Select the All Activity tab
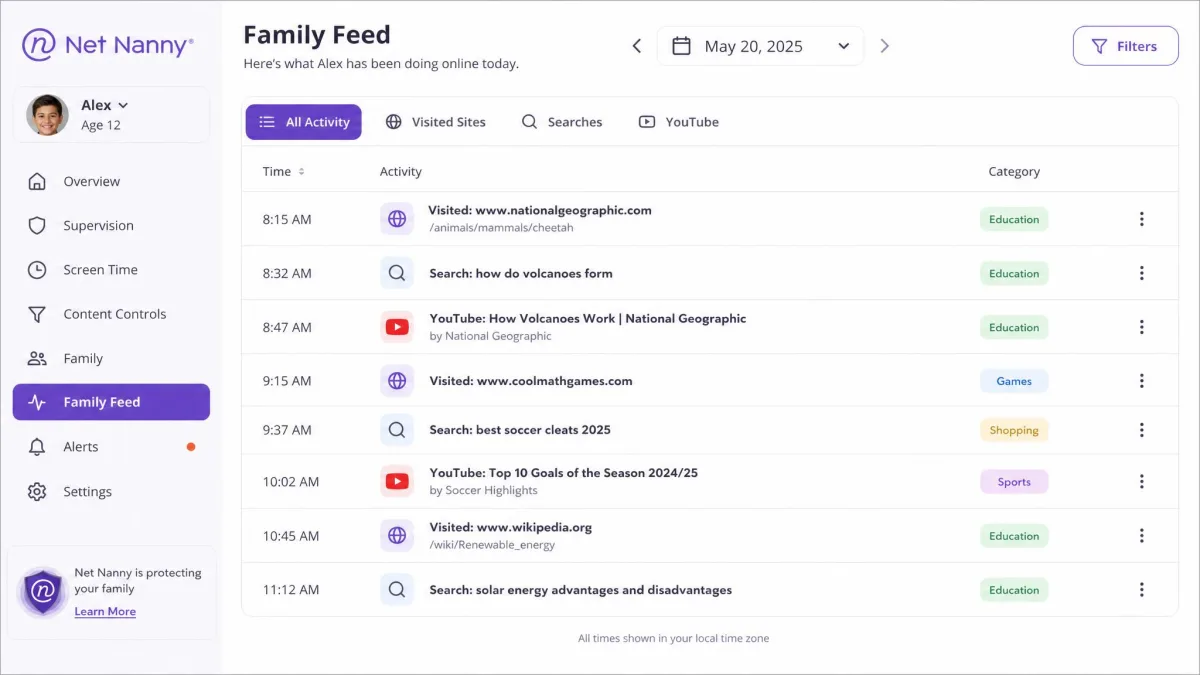Viewport: 1200px width, 675px height. point(304,122)
